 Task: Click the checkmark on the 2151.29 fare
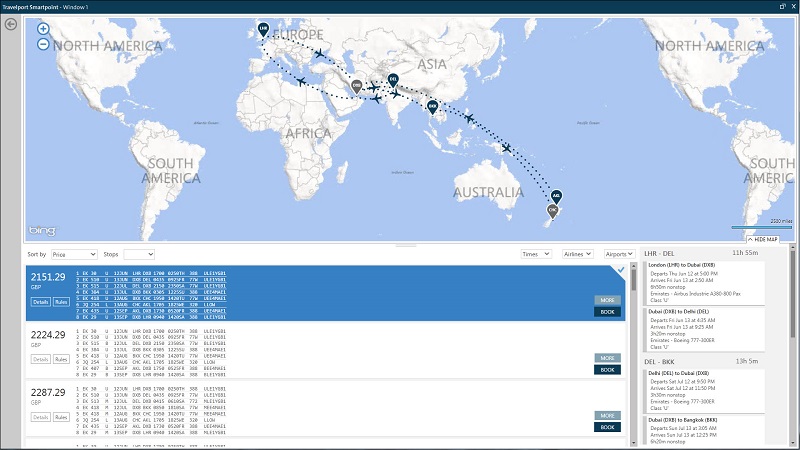tap(620, 270)
